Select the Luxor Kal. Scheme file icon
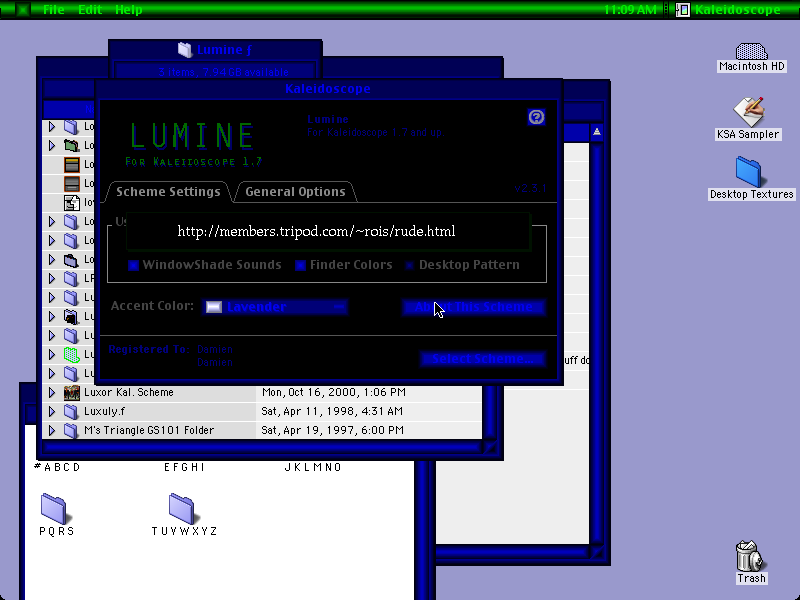The height and width of the screenshot is (600, 800). pos(71,392)
